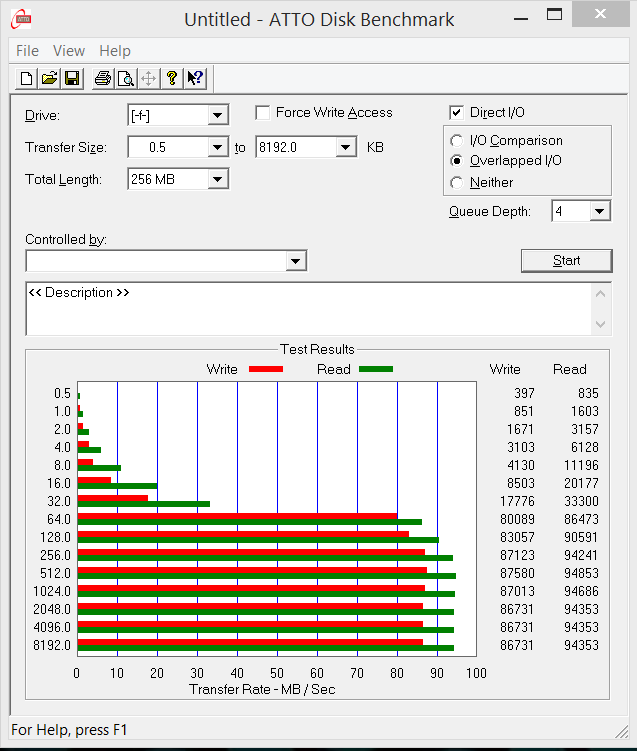
Task: Open the File menu
Action: pyautogui.click(x=28, y=51)
